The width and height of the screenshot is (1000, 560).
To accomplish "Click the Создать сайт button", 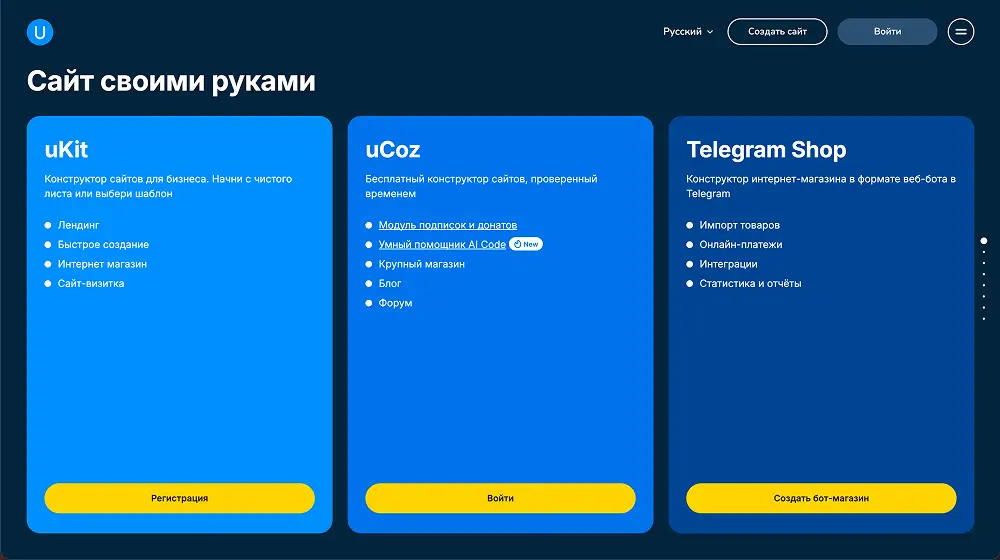I will 777,31.
